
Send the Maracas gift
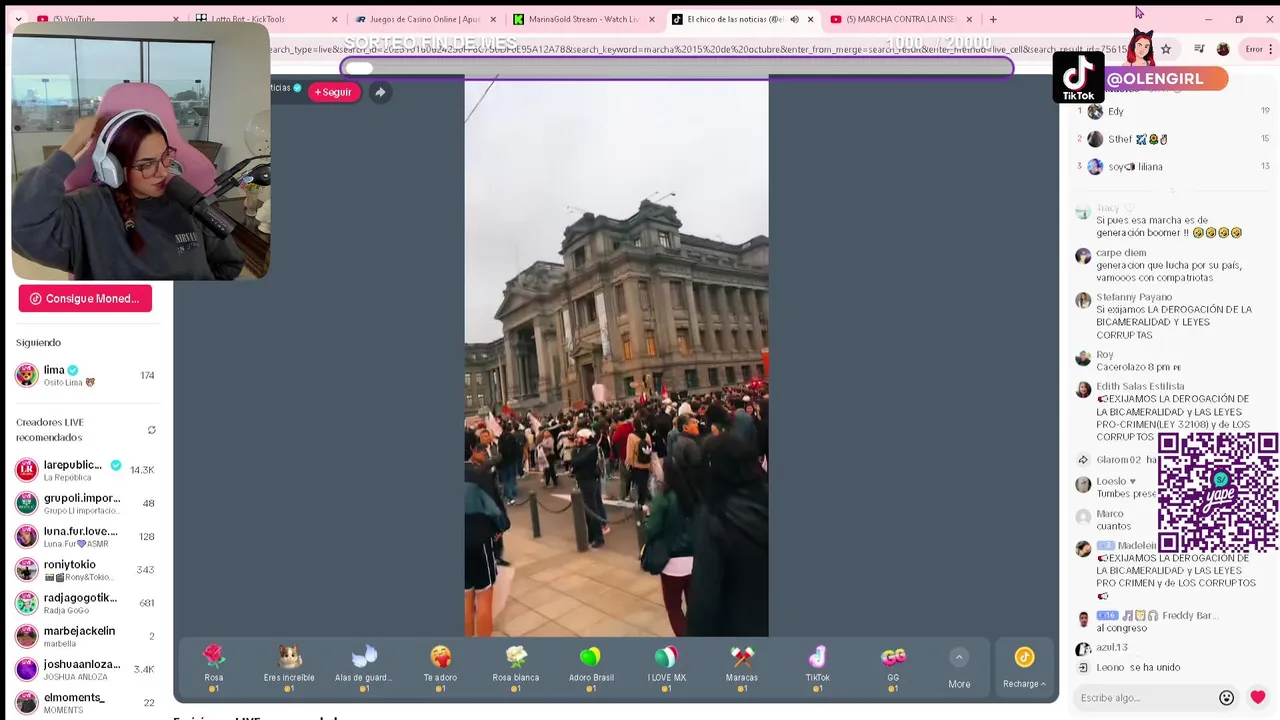(742, 667)
